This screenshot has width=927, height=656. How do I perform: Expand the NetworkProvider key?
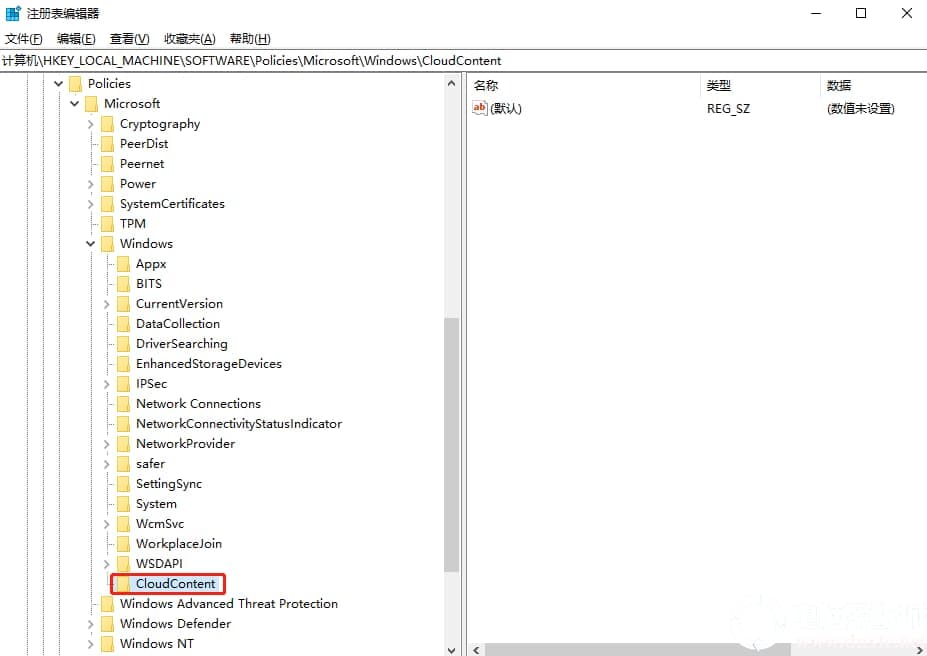[x=106, y=444]
